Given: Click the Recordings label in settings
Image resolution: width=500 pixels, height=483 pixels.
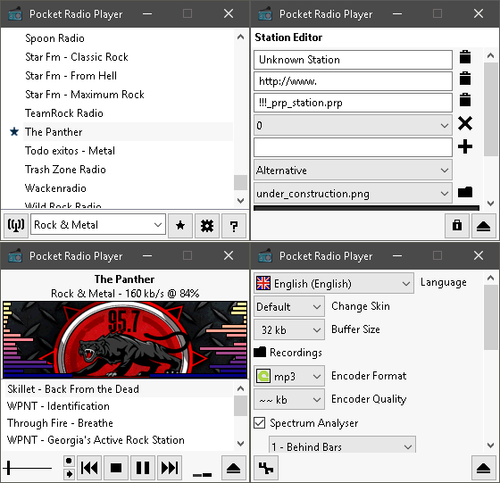Looking at the screenshot, I should 296,352.
